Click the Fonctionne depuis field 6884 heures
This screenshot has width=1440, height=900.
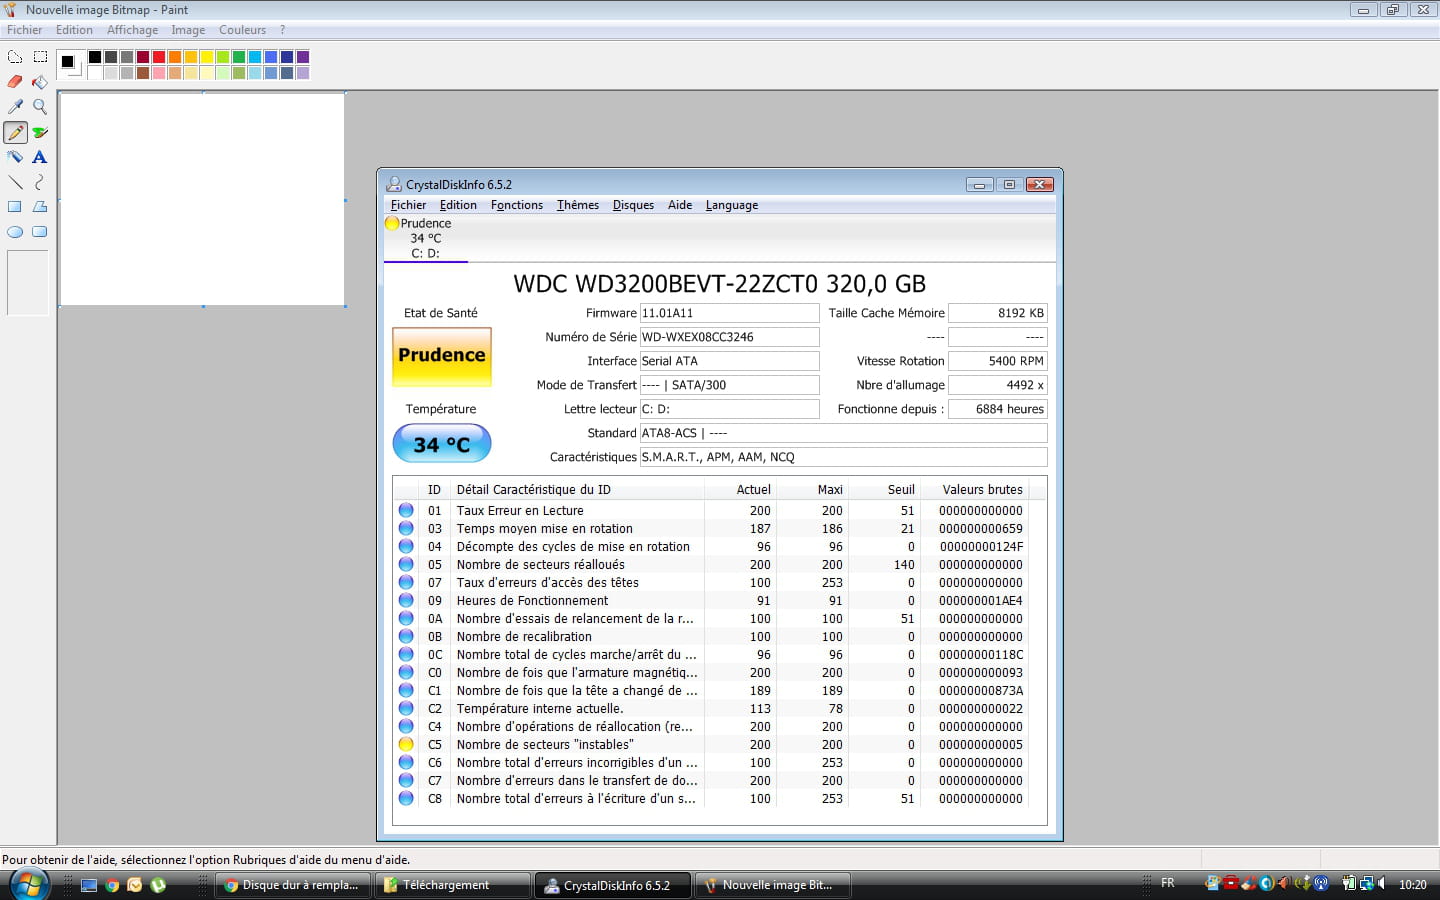(997, 409)
